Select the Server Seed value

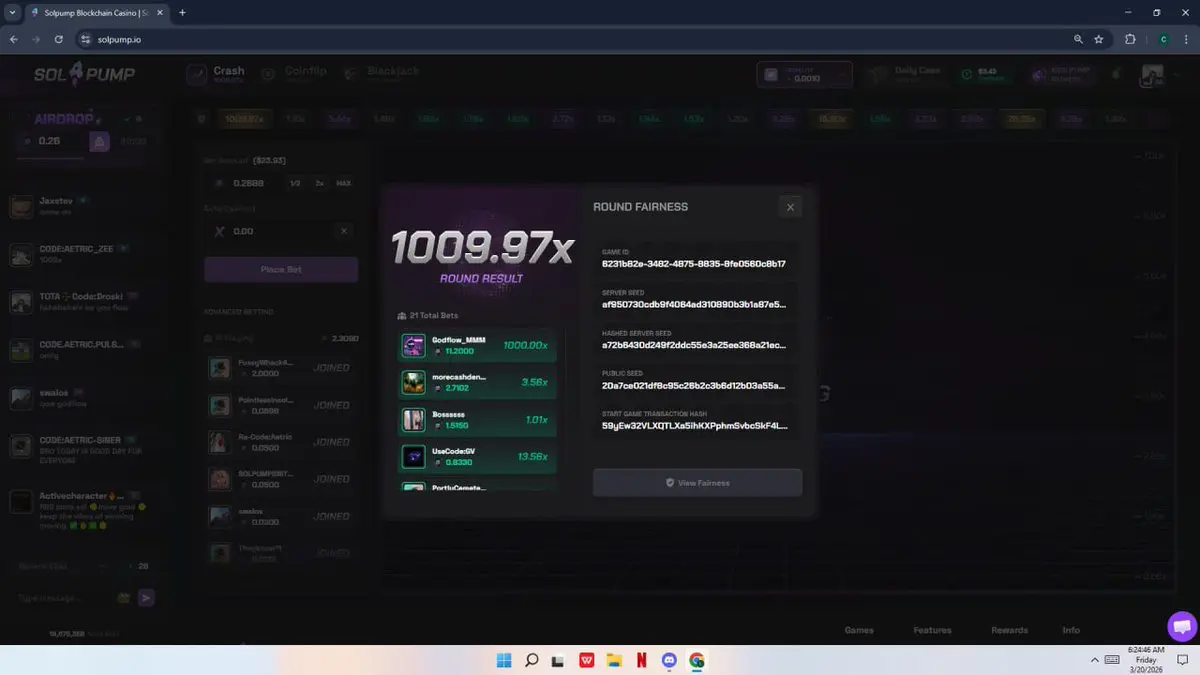point(693,304)
